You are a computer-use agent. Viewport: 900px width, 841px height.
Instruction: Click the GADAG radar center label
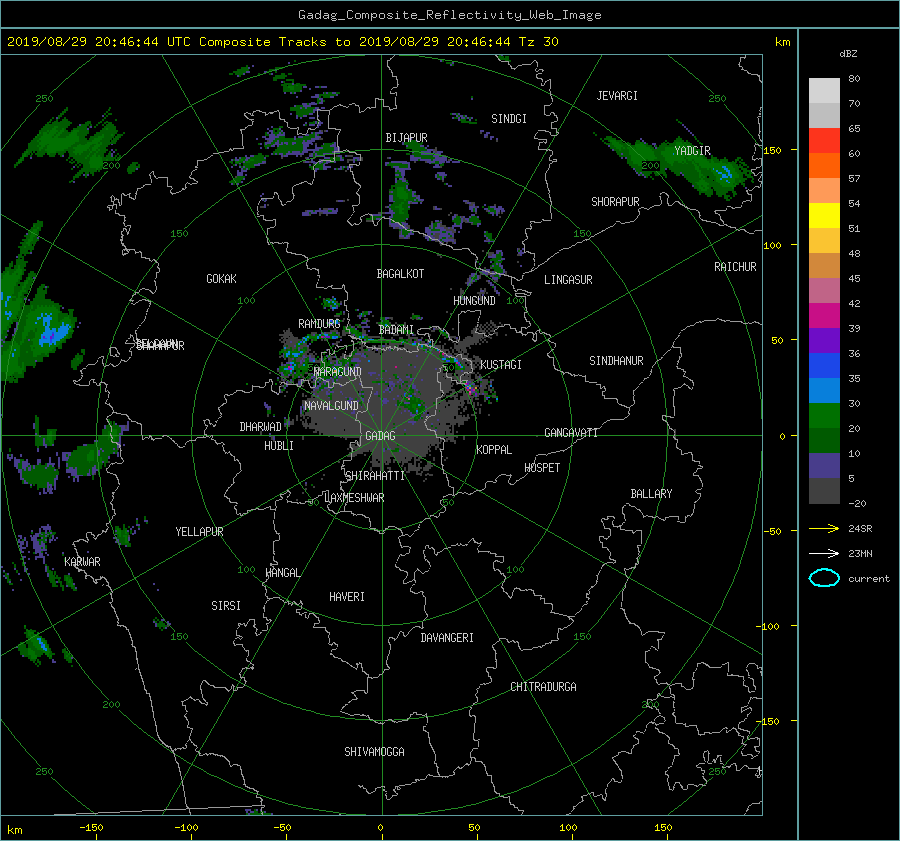tap(380, 436)
